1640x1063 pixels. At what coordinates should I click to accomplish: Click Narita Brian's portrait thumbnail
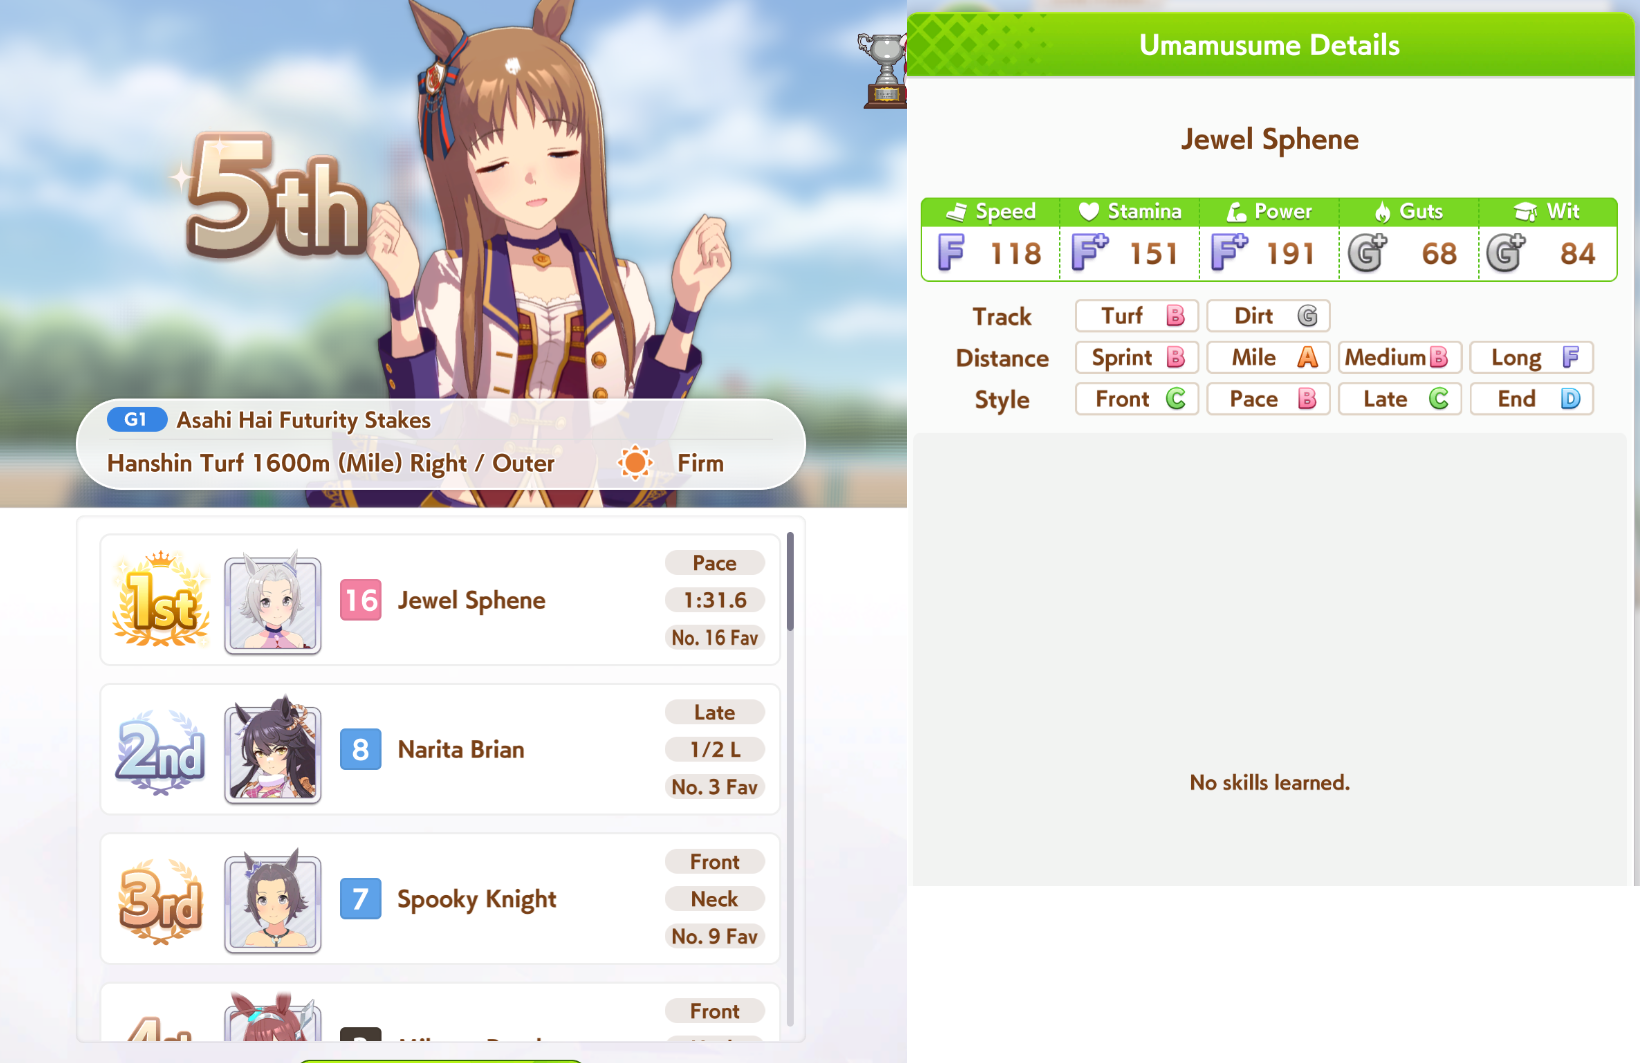(x=273, y=754)
